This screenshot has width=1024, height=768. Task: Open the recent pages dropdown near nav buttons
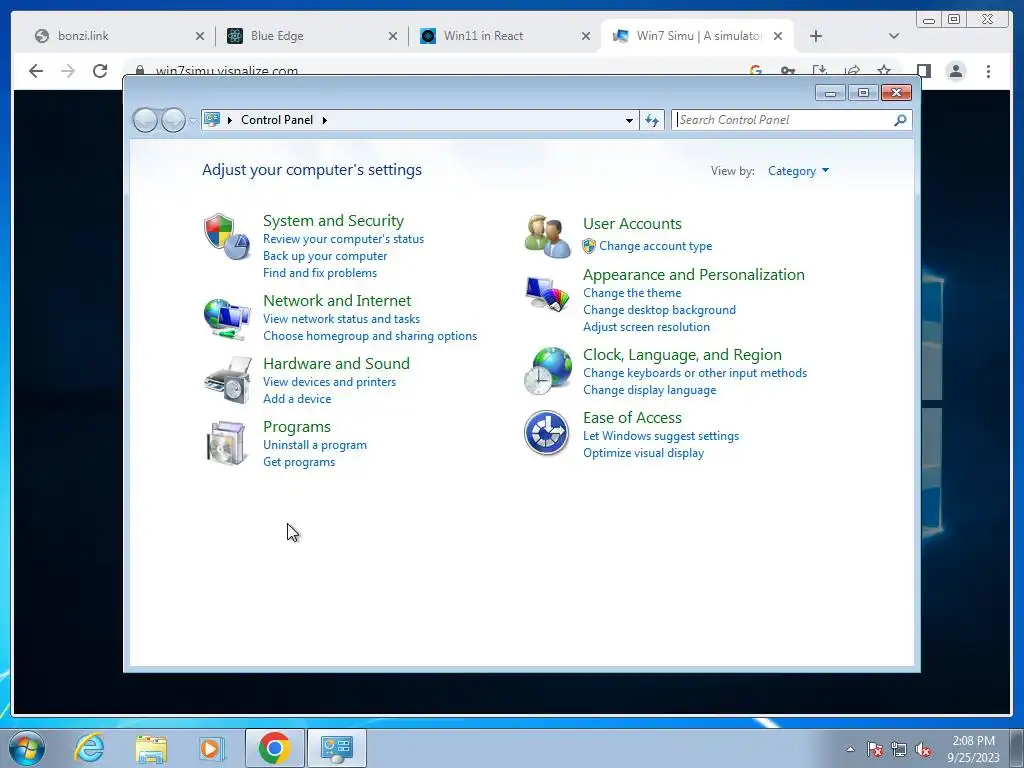[193, 120]
